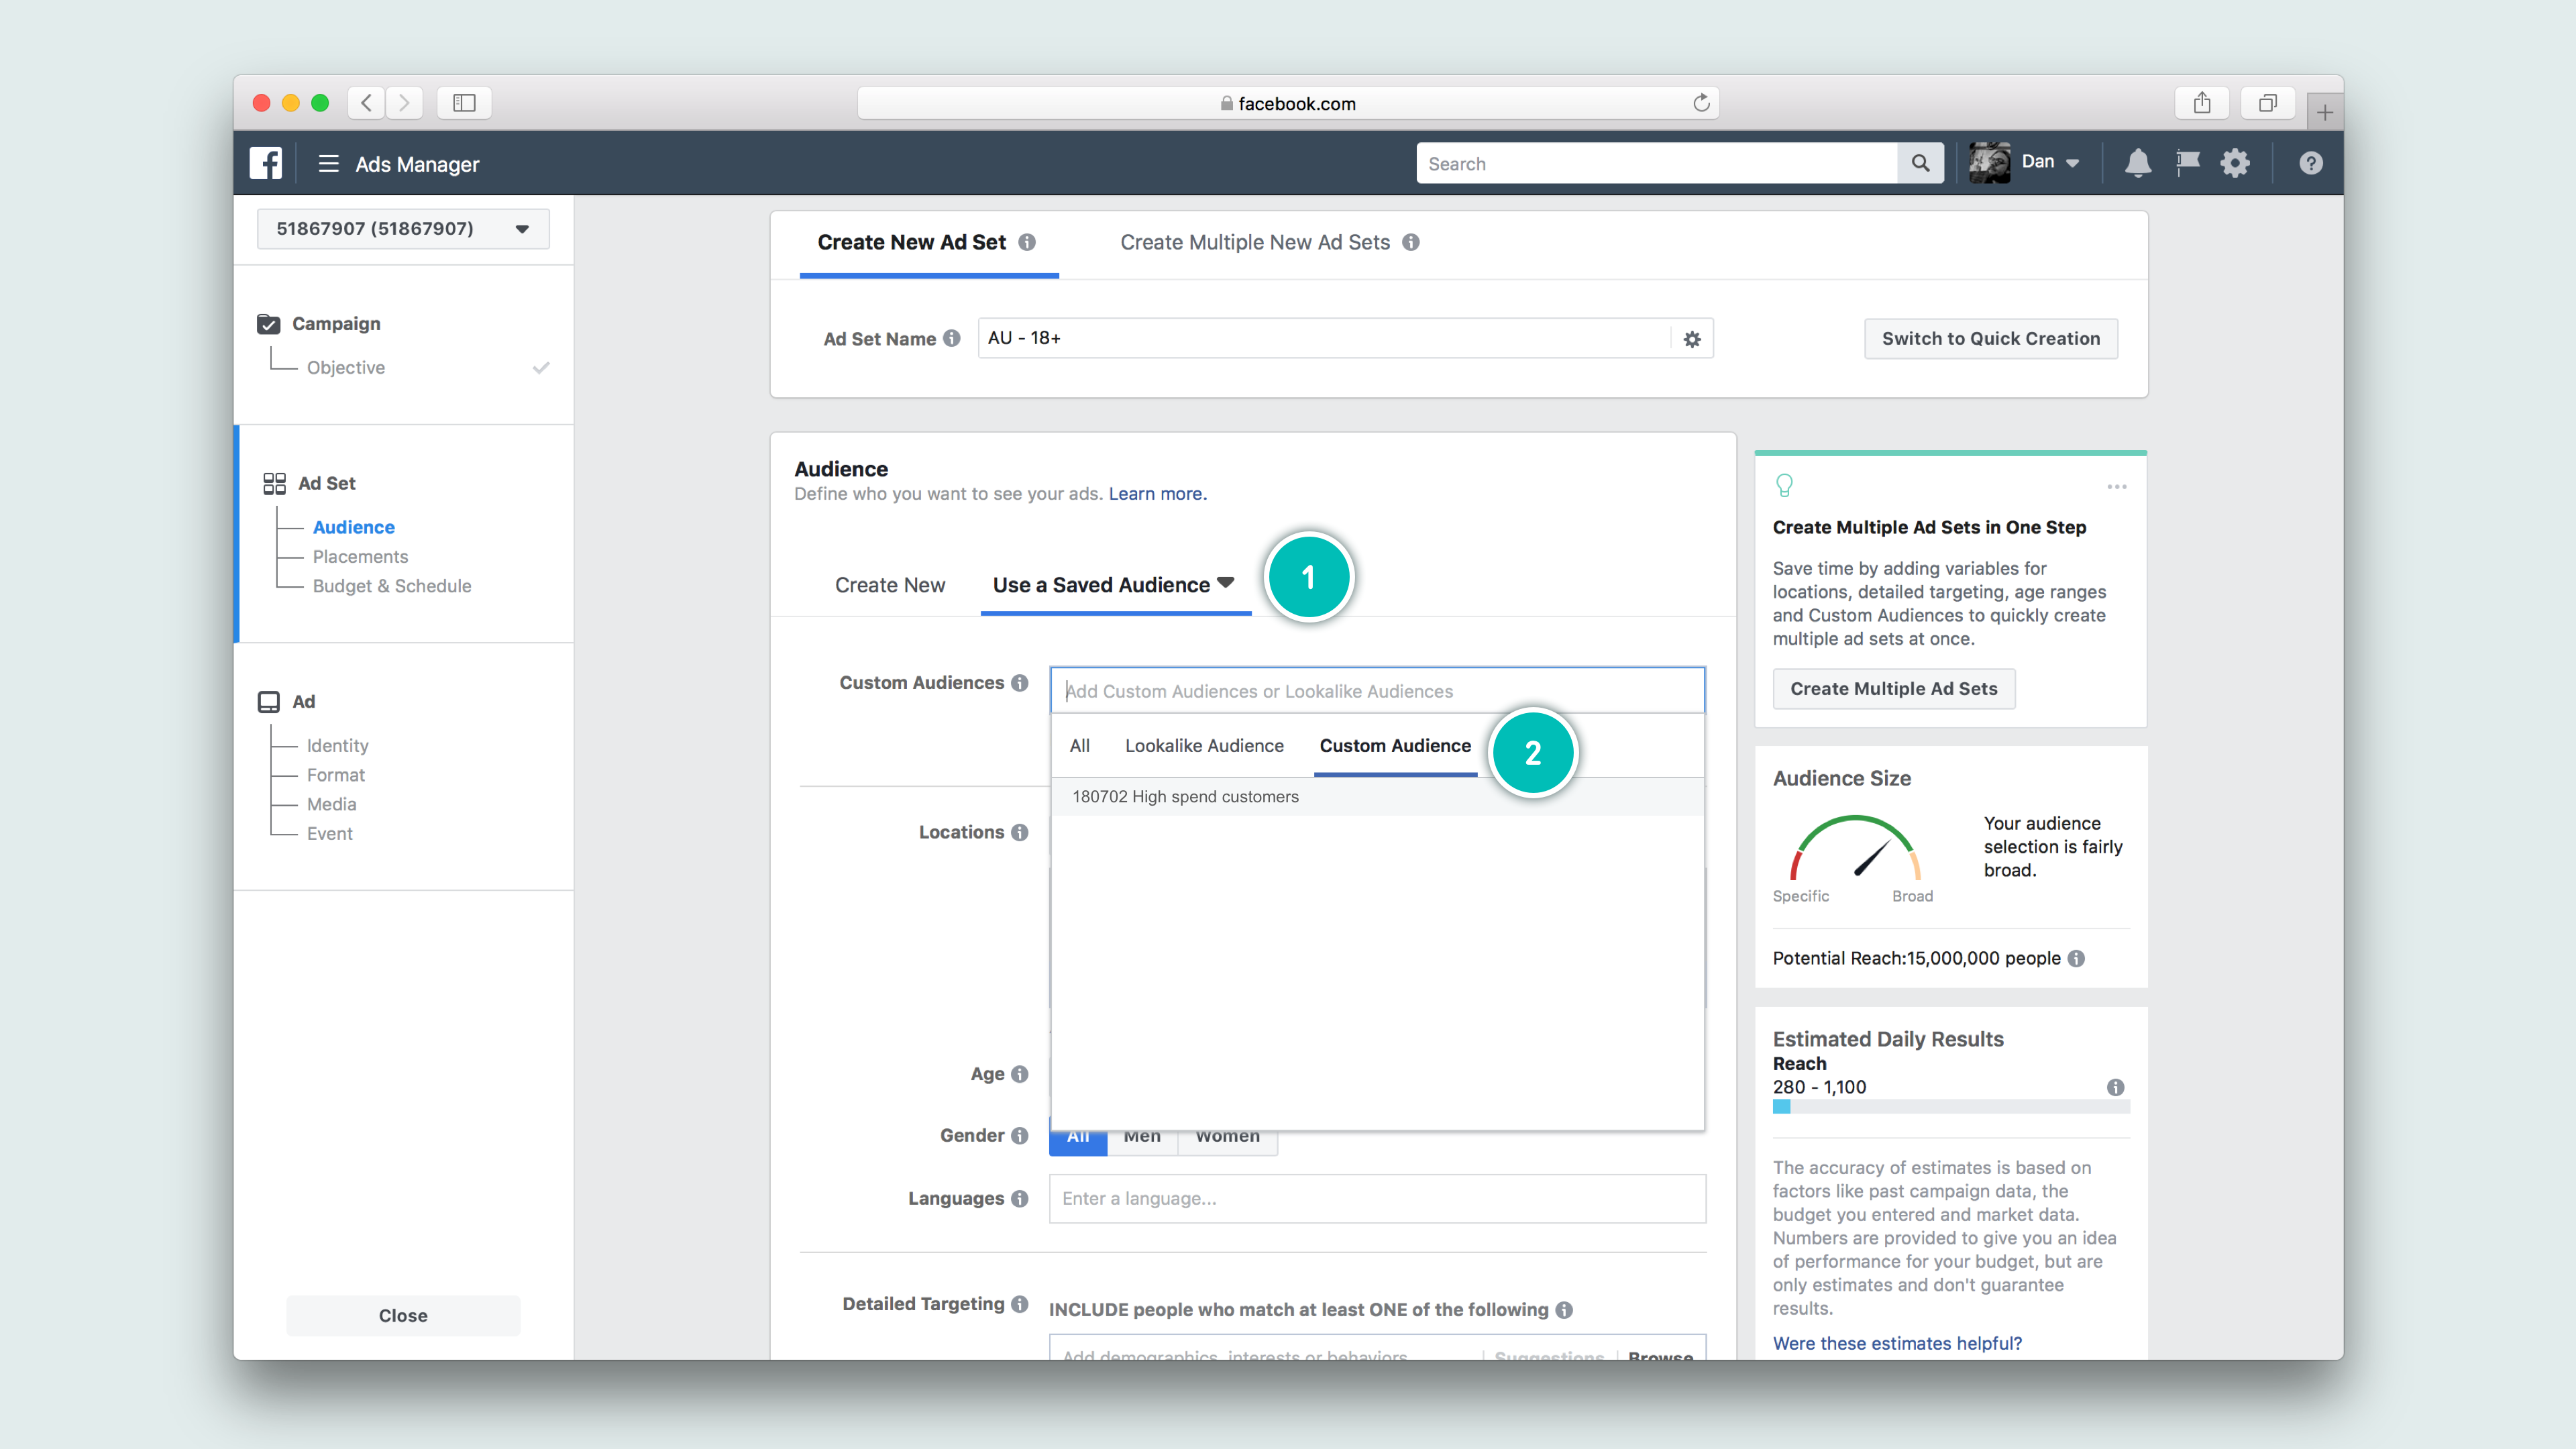Click Dan's profile picture
2576x1449 pixels.
tap(1989, 163)
